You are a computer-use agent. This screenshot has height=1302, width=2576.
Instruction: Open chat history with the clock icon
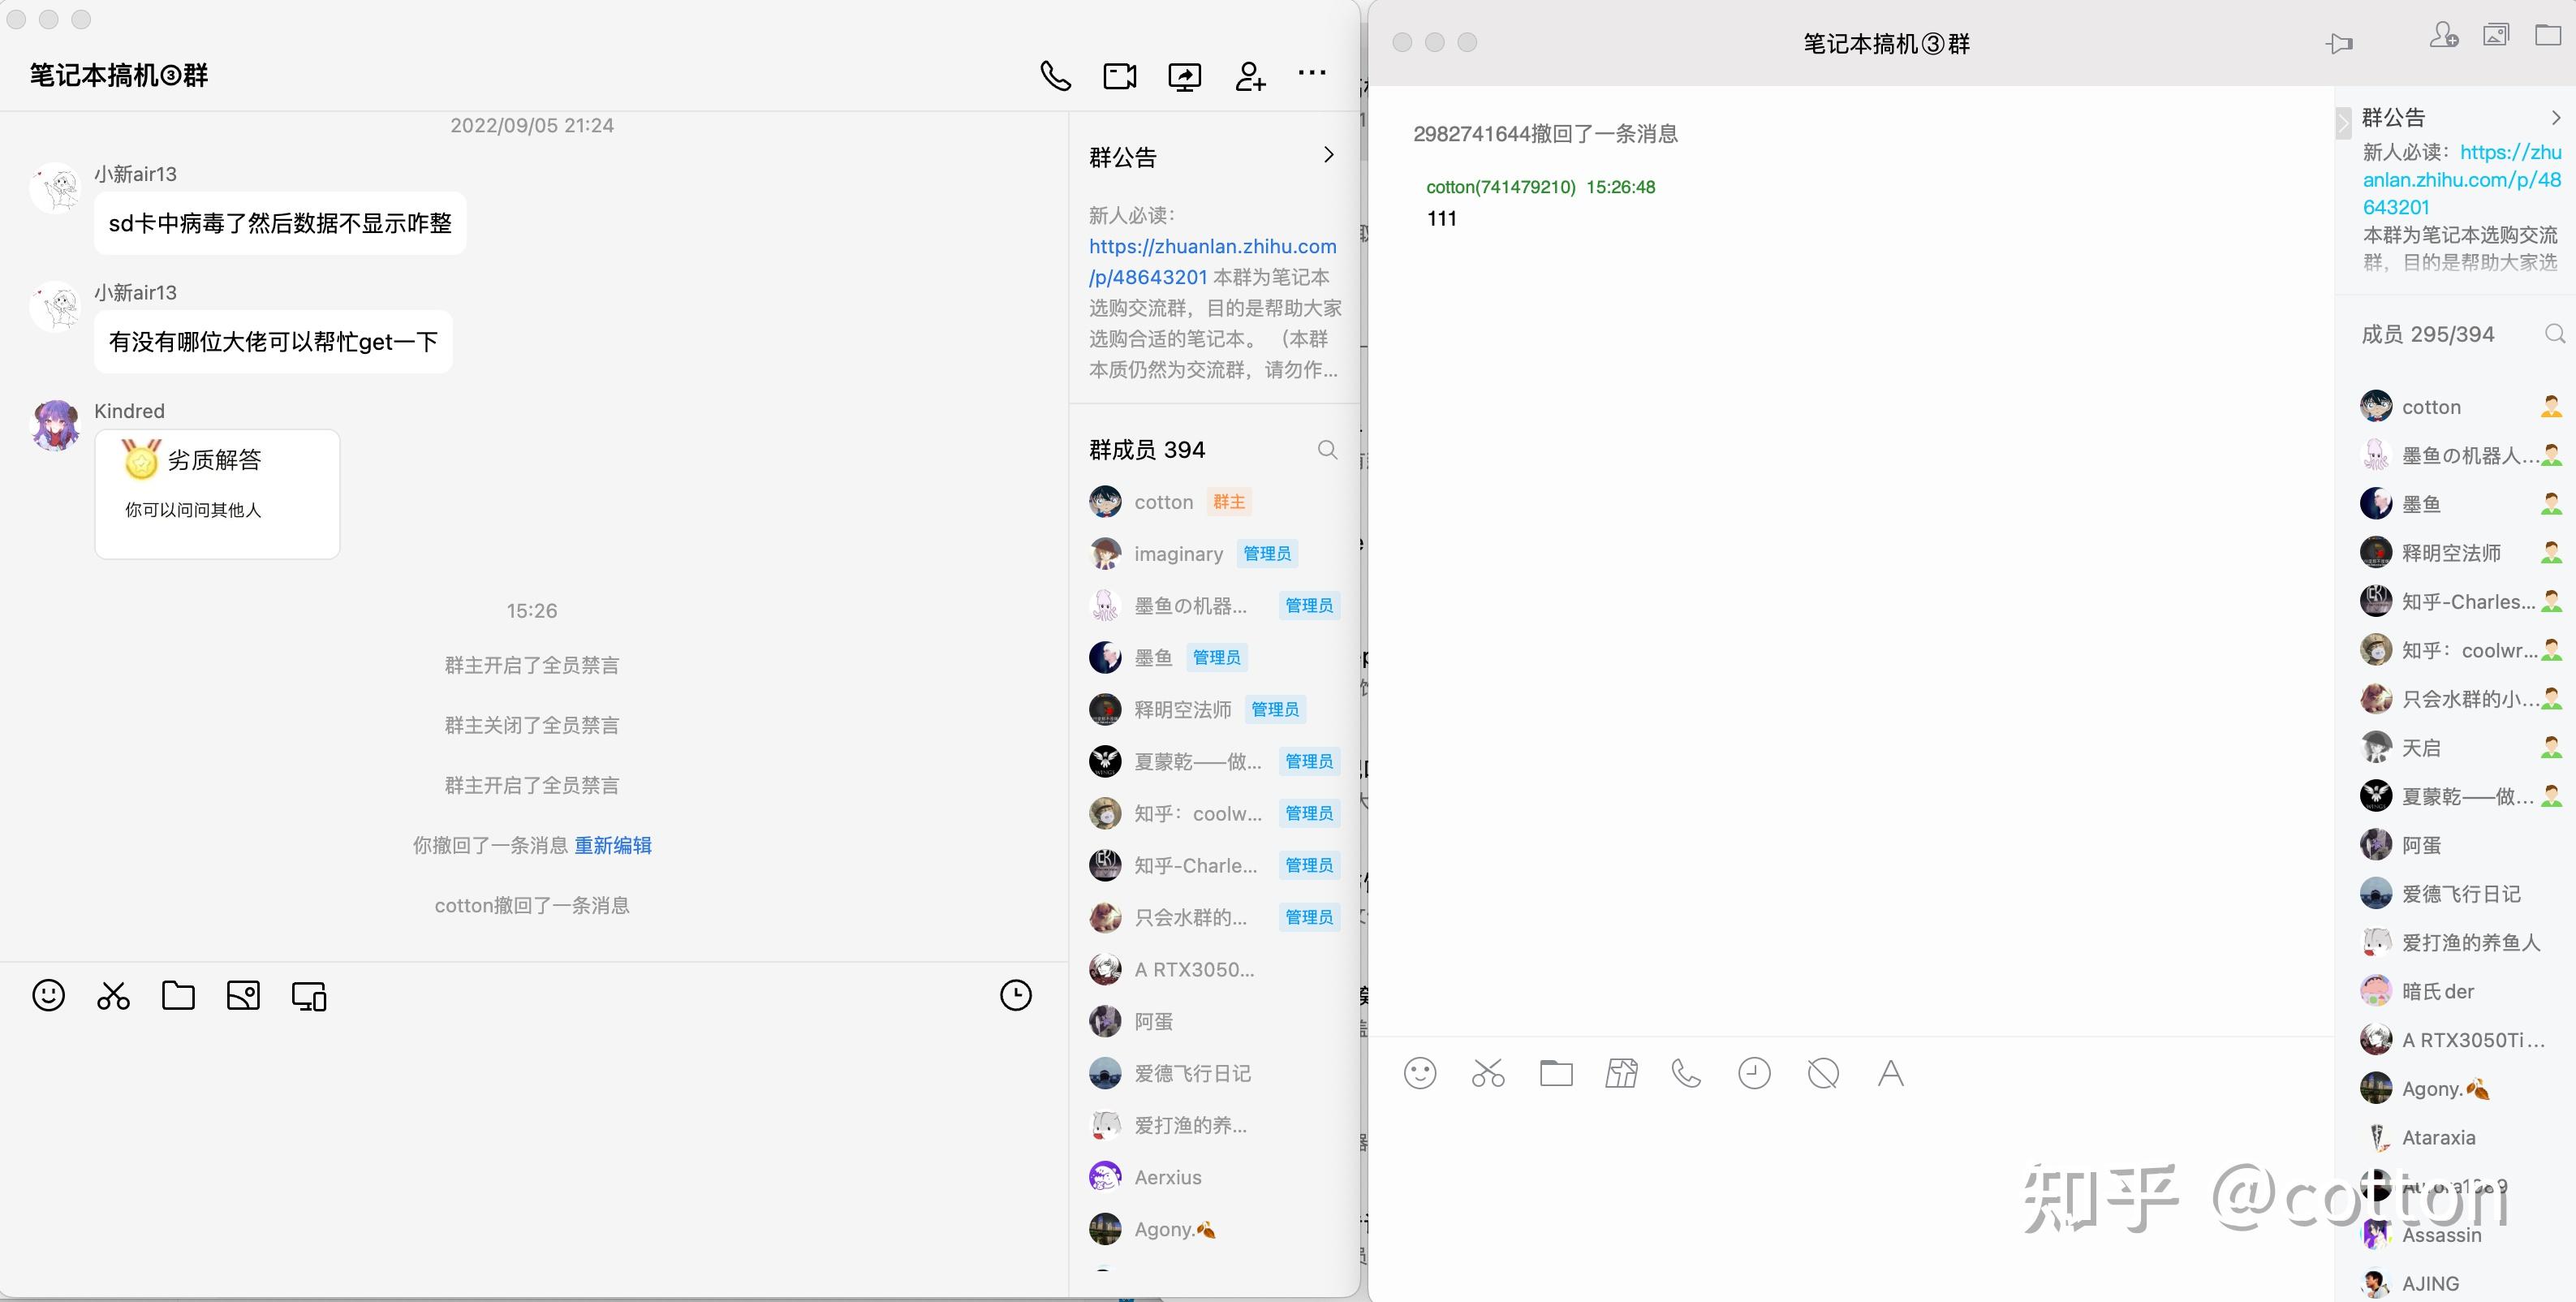coord(1016,995)
